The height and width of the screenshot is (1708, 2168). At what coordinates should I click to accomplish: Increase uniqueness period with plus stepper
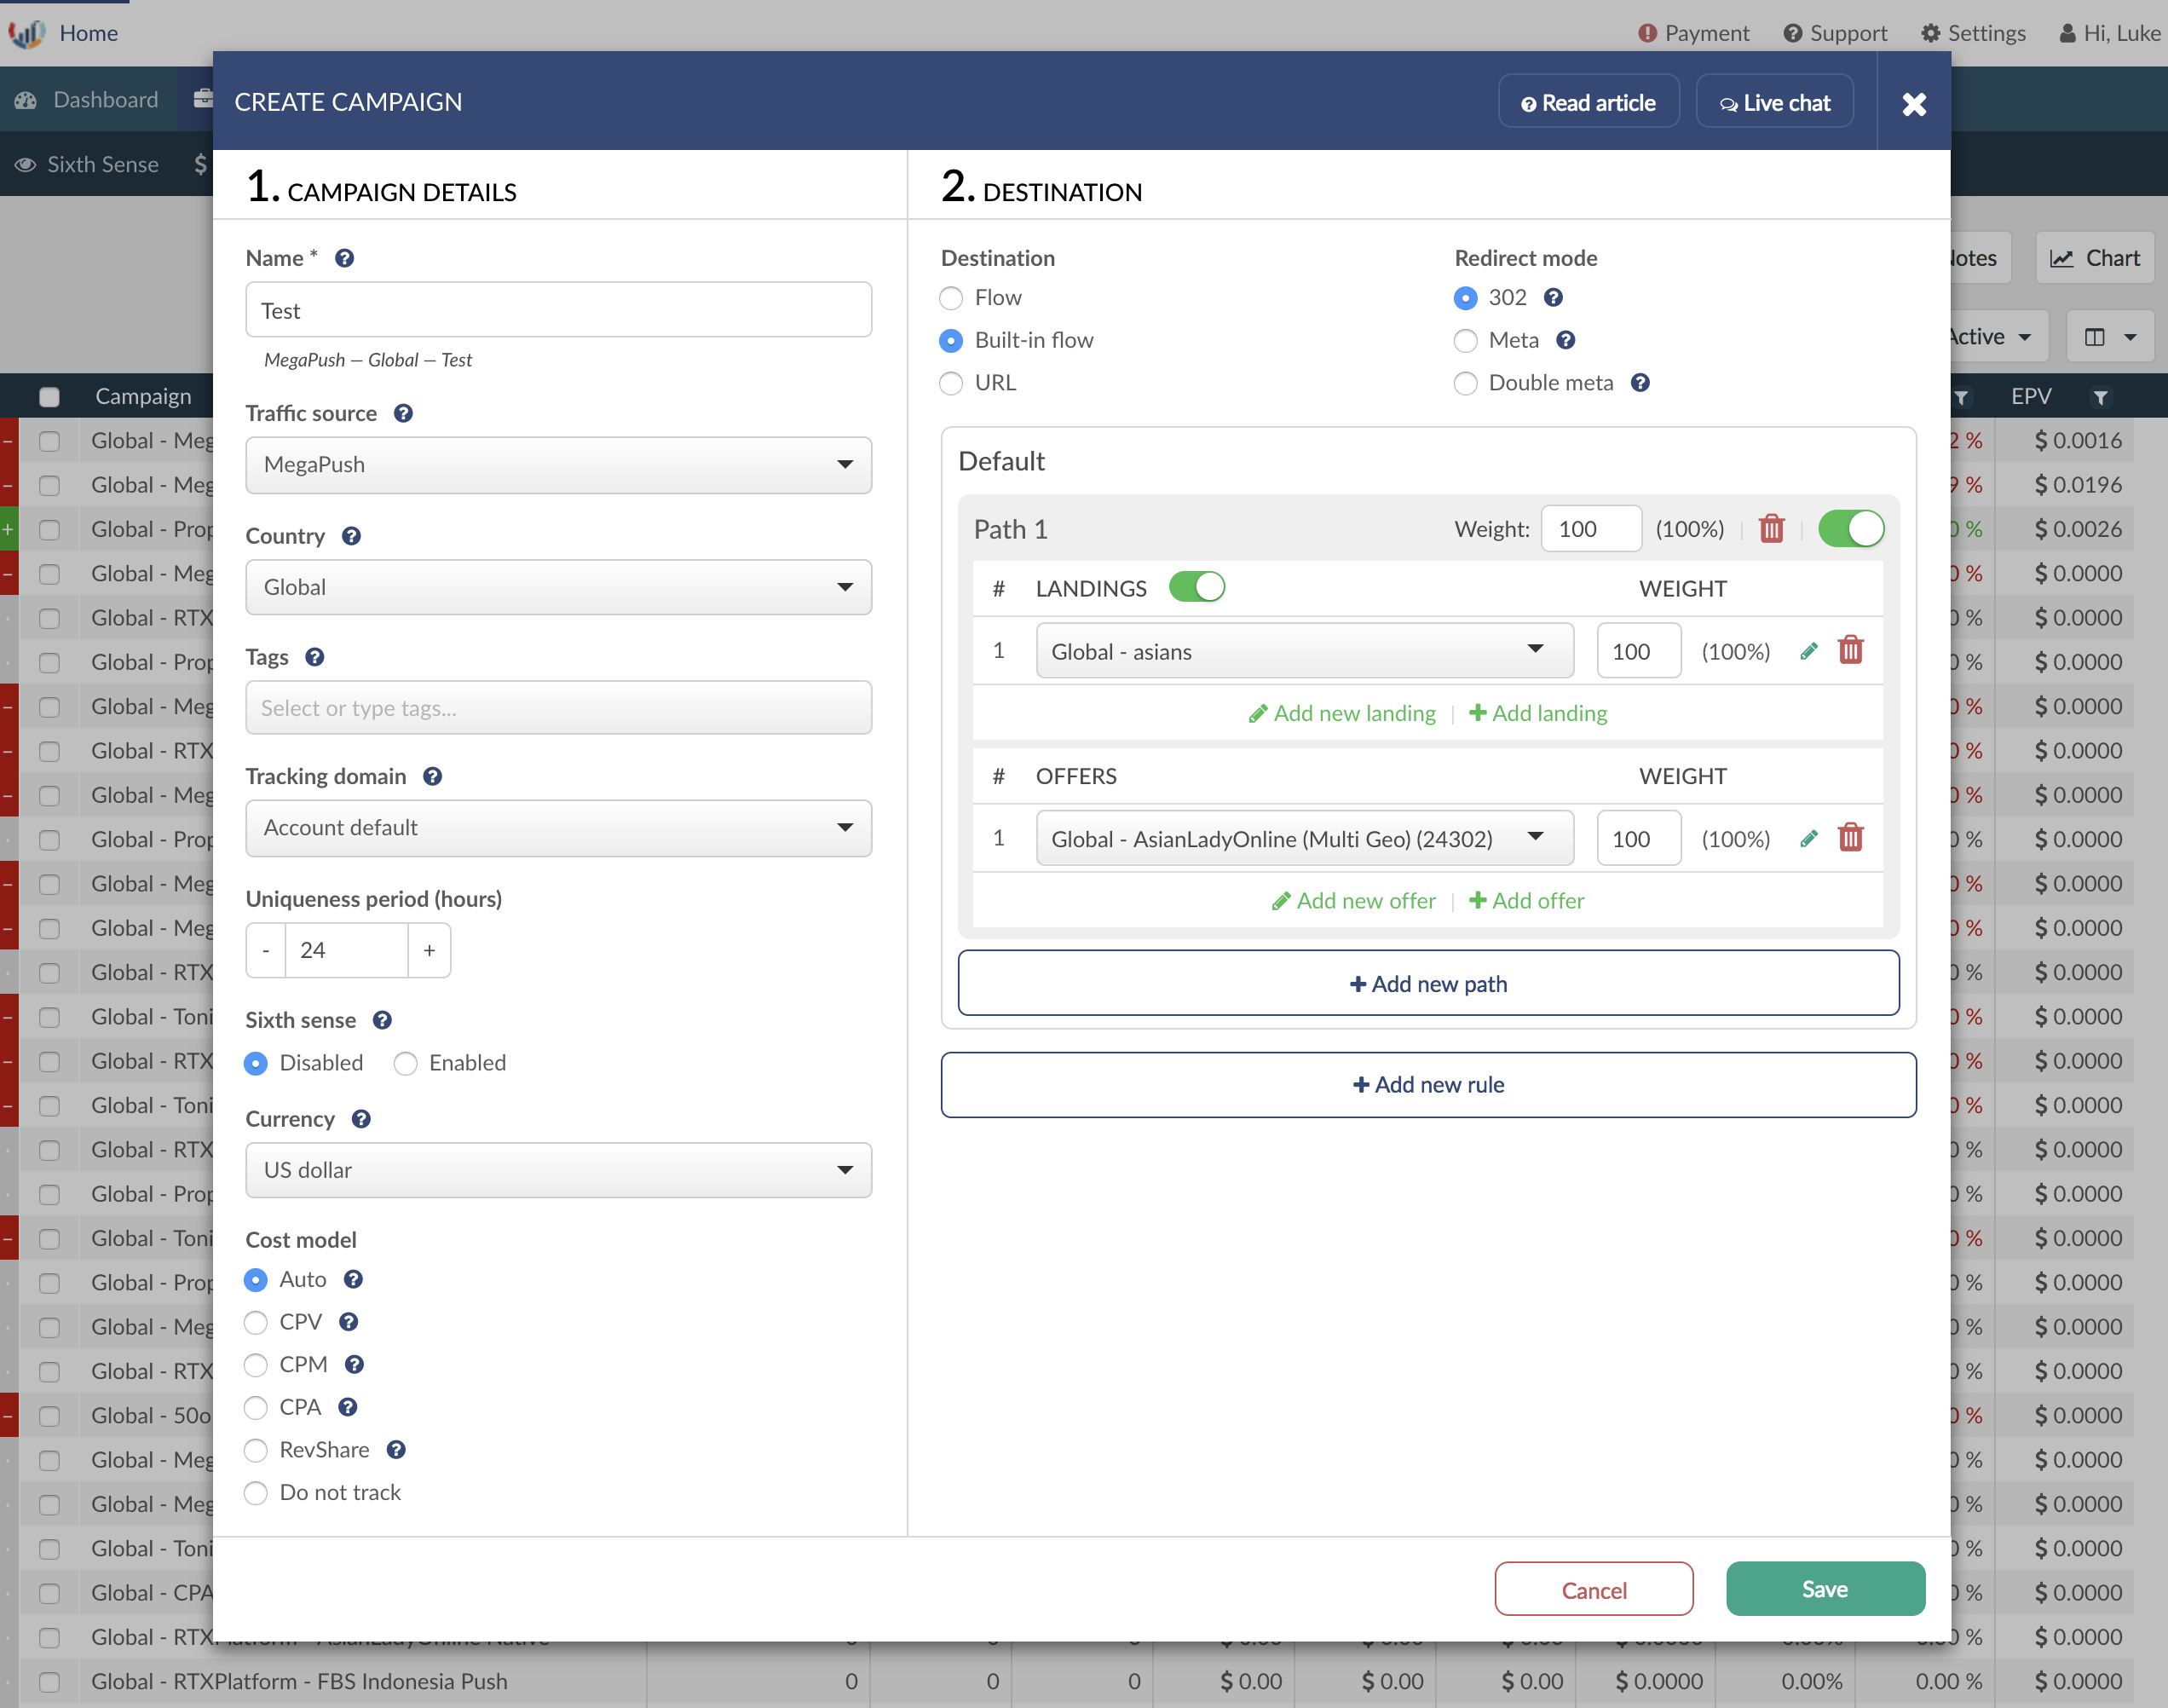click(429, 950)
